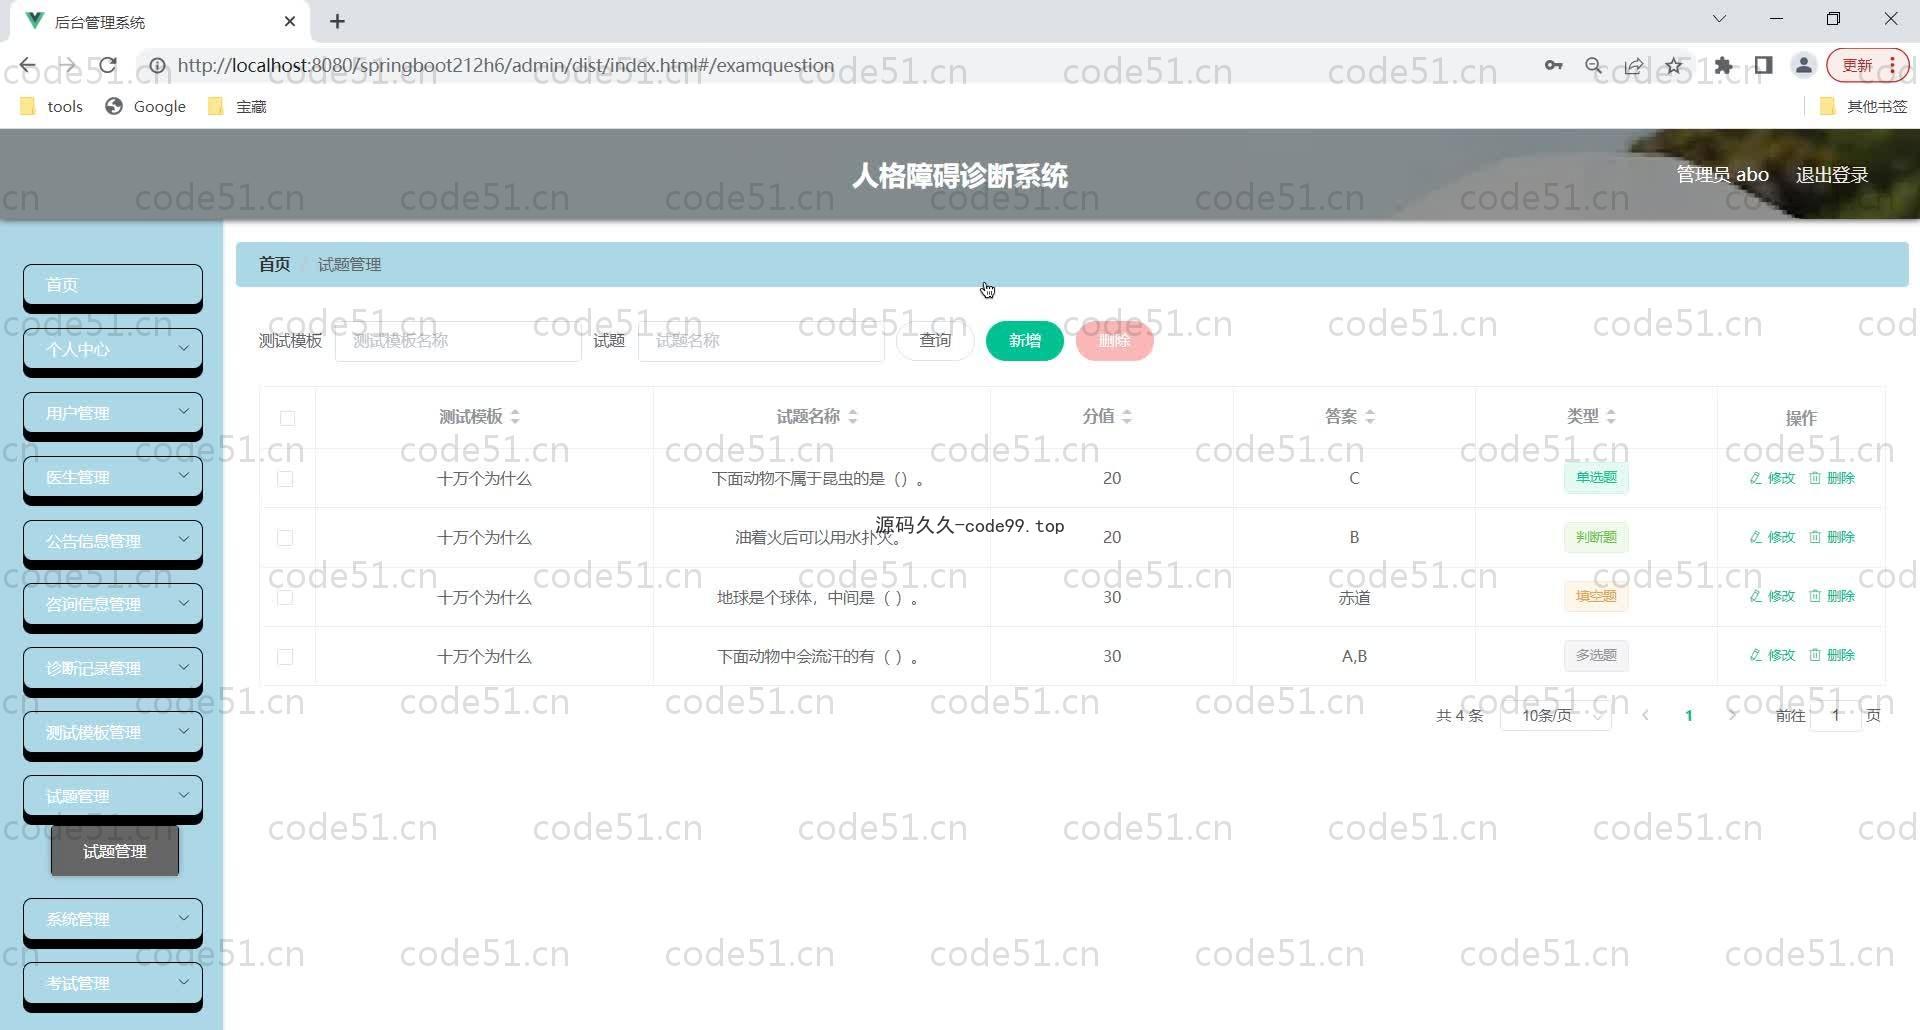This screenshot has height=1030, width=1920.
Task: Open the tools bookmark folder
Action: pos(51,106)
